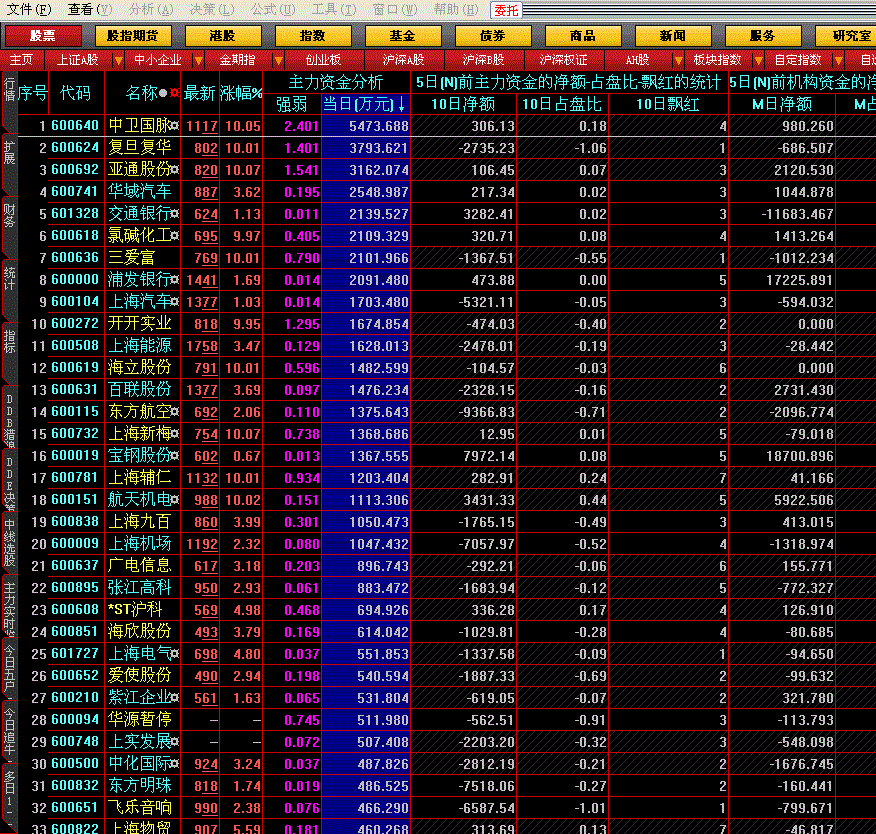Image resolution: width=876 pixels, height=834 pixels.
Task: Click sort arrow in 当日(万元) column header
Action: pyautogui.click(x=401, y=104)
